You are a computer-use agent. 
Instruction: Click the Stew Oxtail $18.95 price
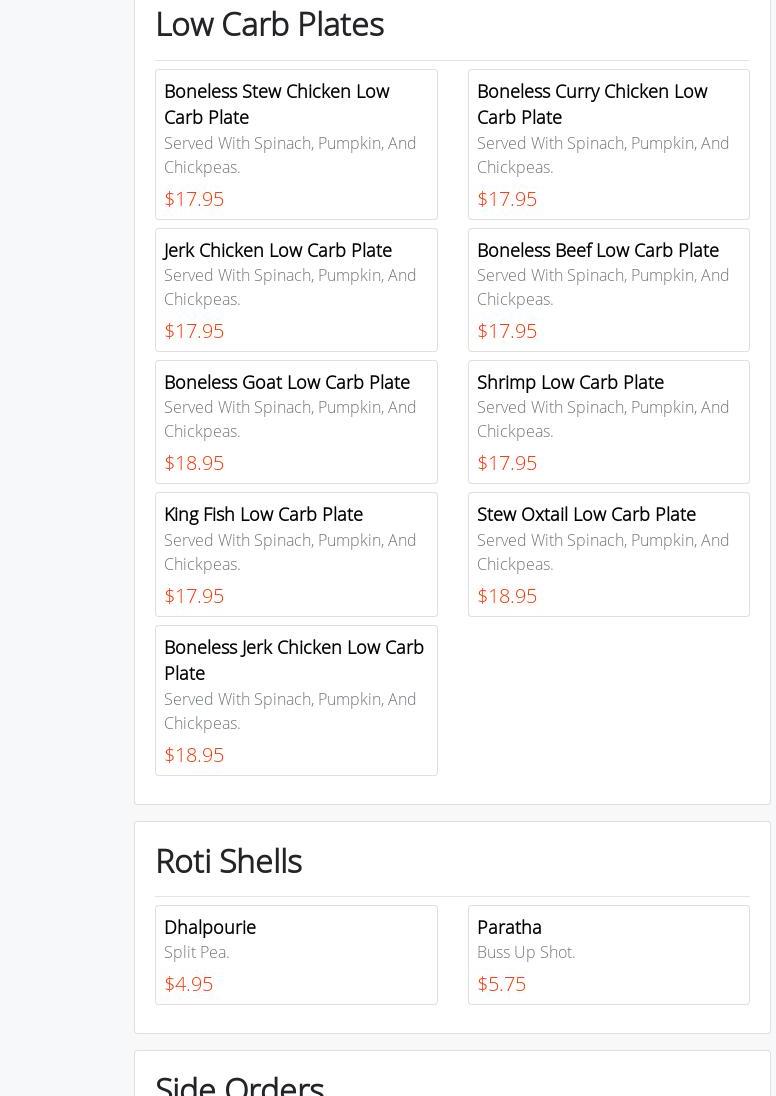coord(507,596)
